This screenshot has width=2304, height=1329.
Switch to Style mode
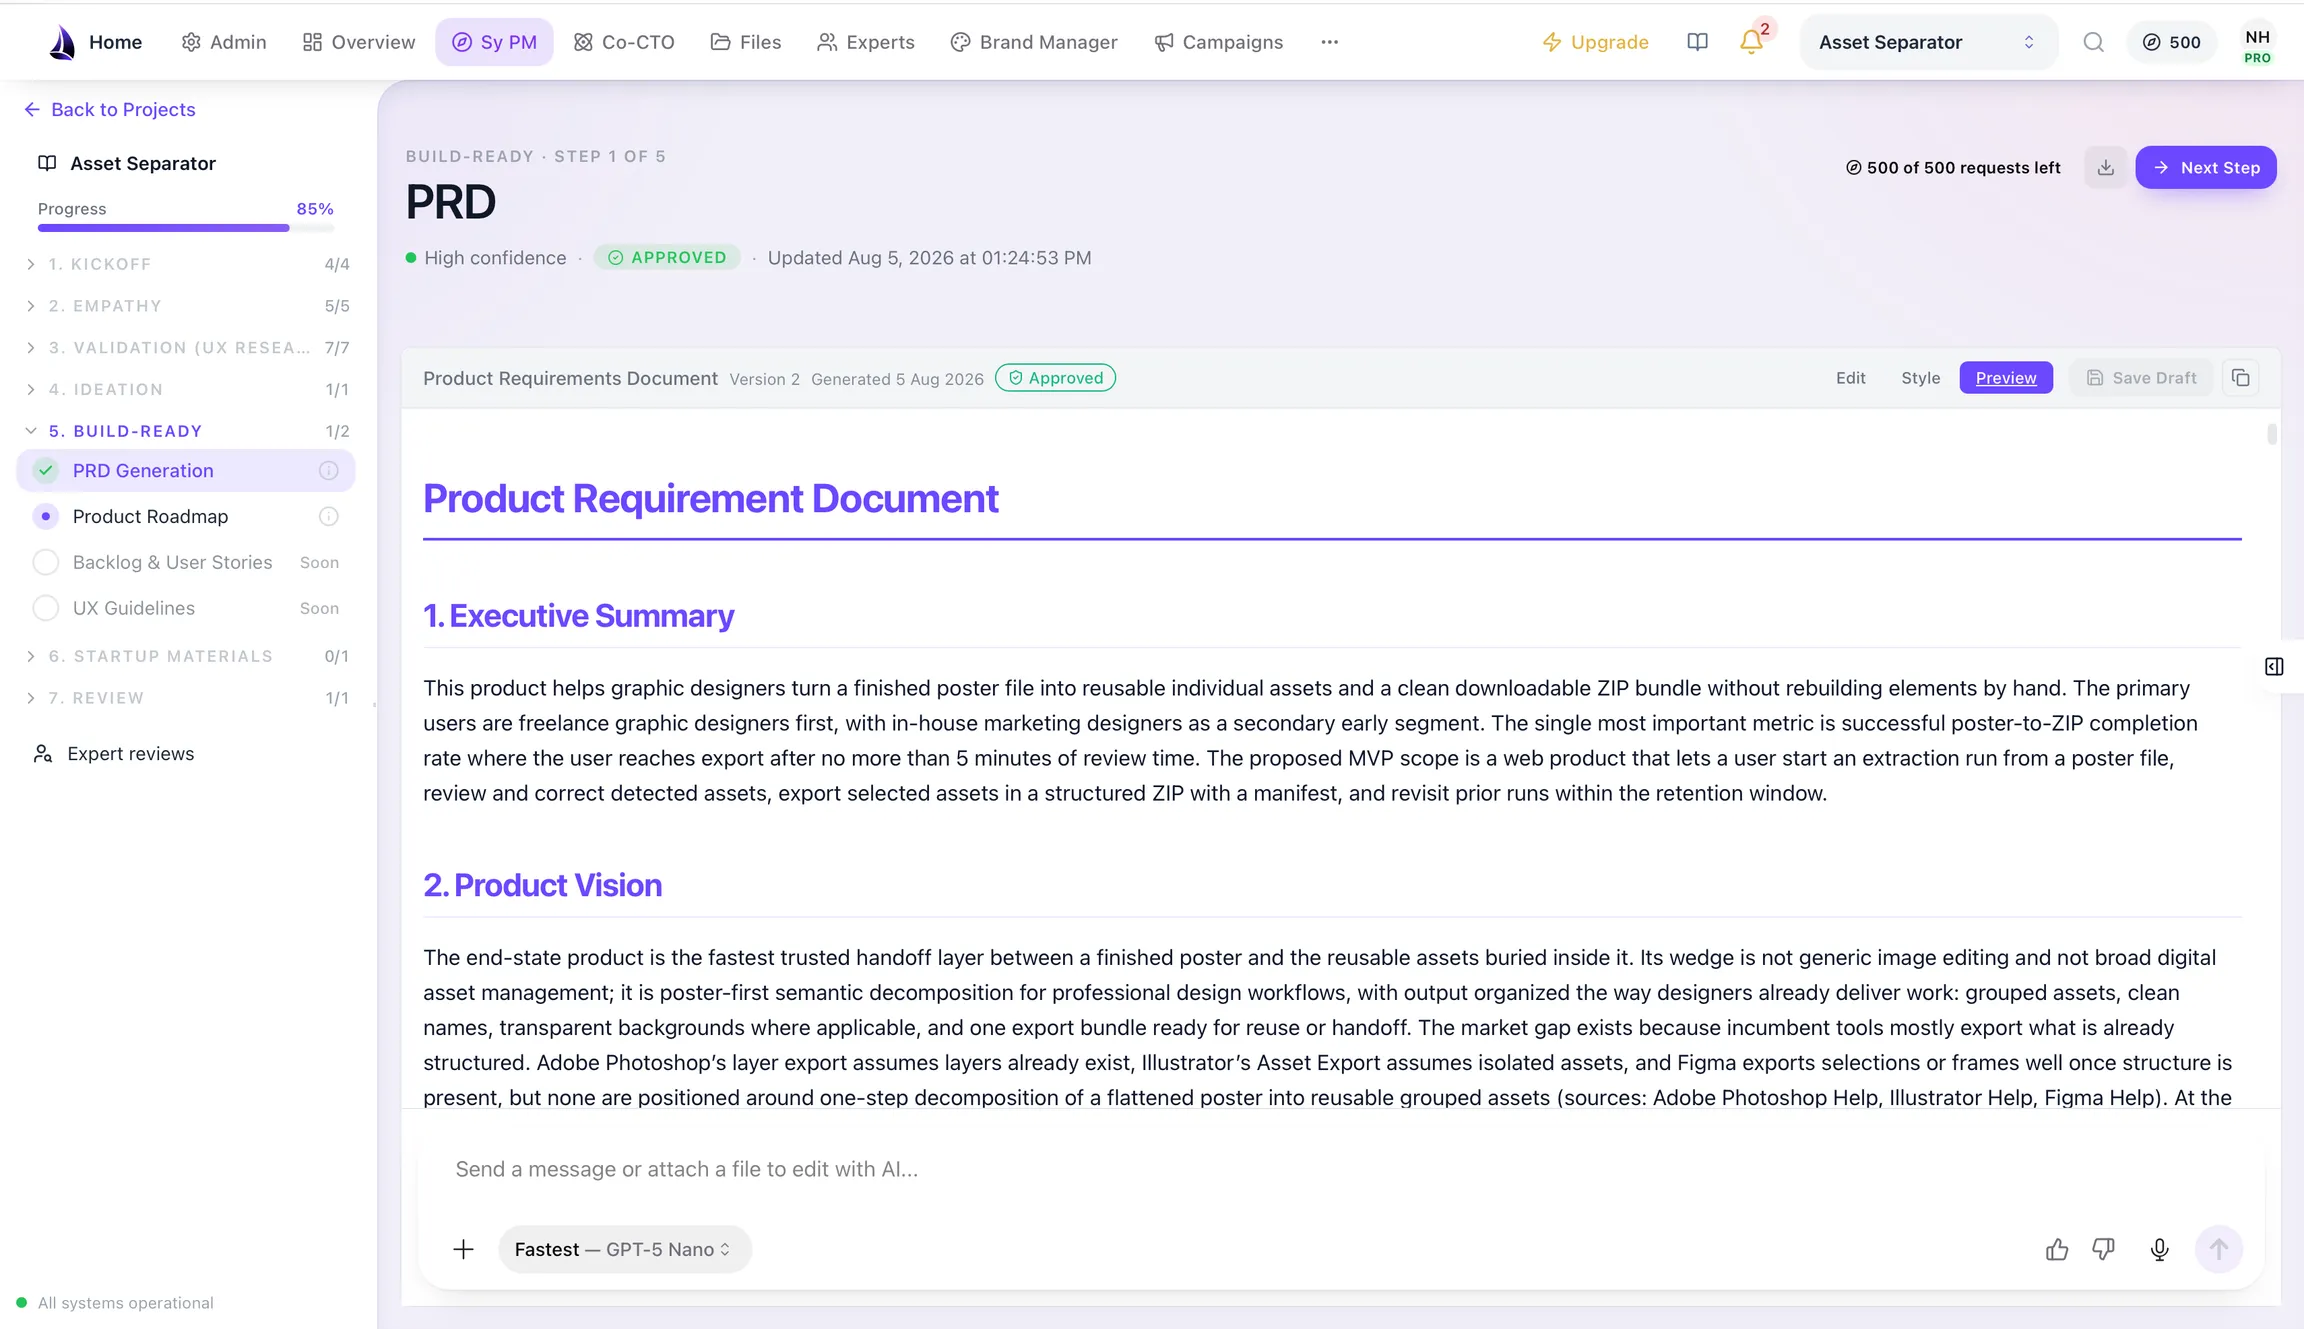[x=1920, y=378]
